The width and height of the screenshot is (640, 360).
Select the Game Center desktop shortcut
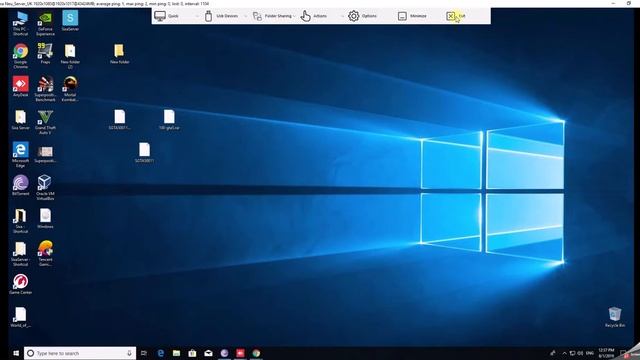[x=20, y=284]
